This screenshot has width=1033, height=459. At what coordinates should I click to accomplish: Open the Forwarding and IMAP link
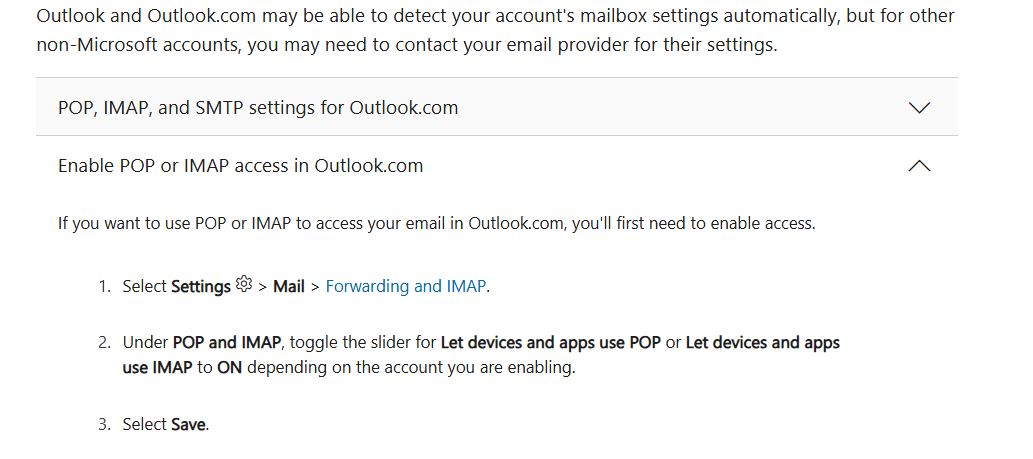(x=406, y=286)
